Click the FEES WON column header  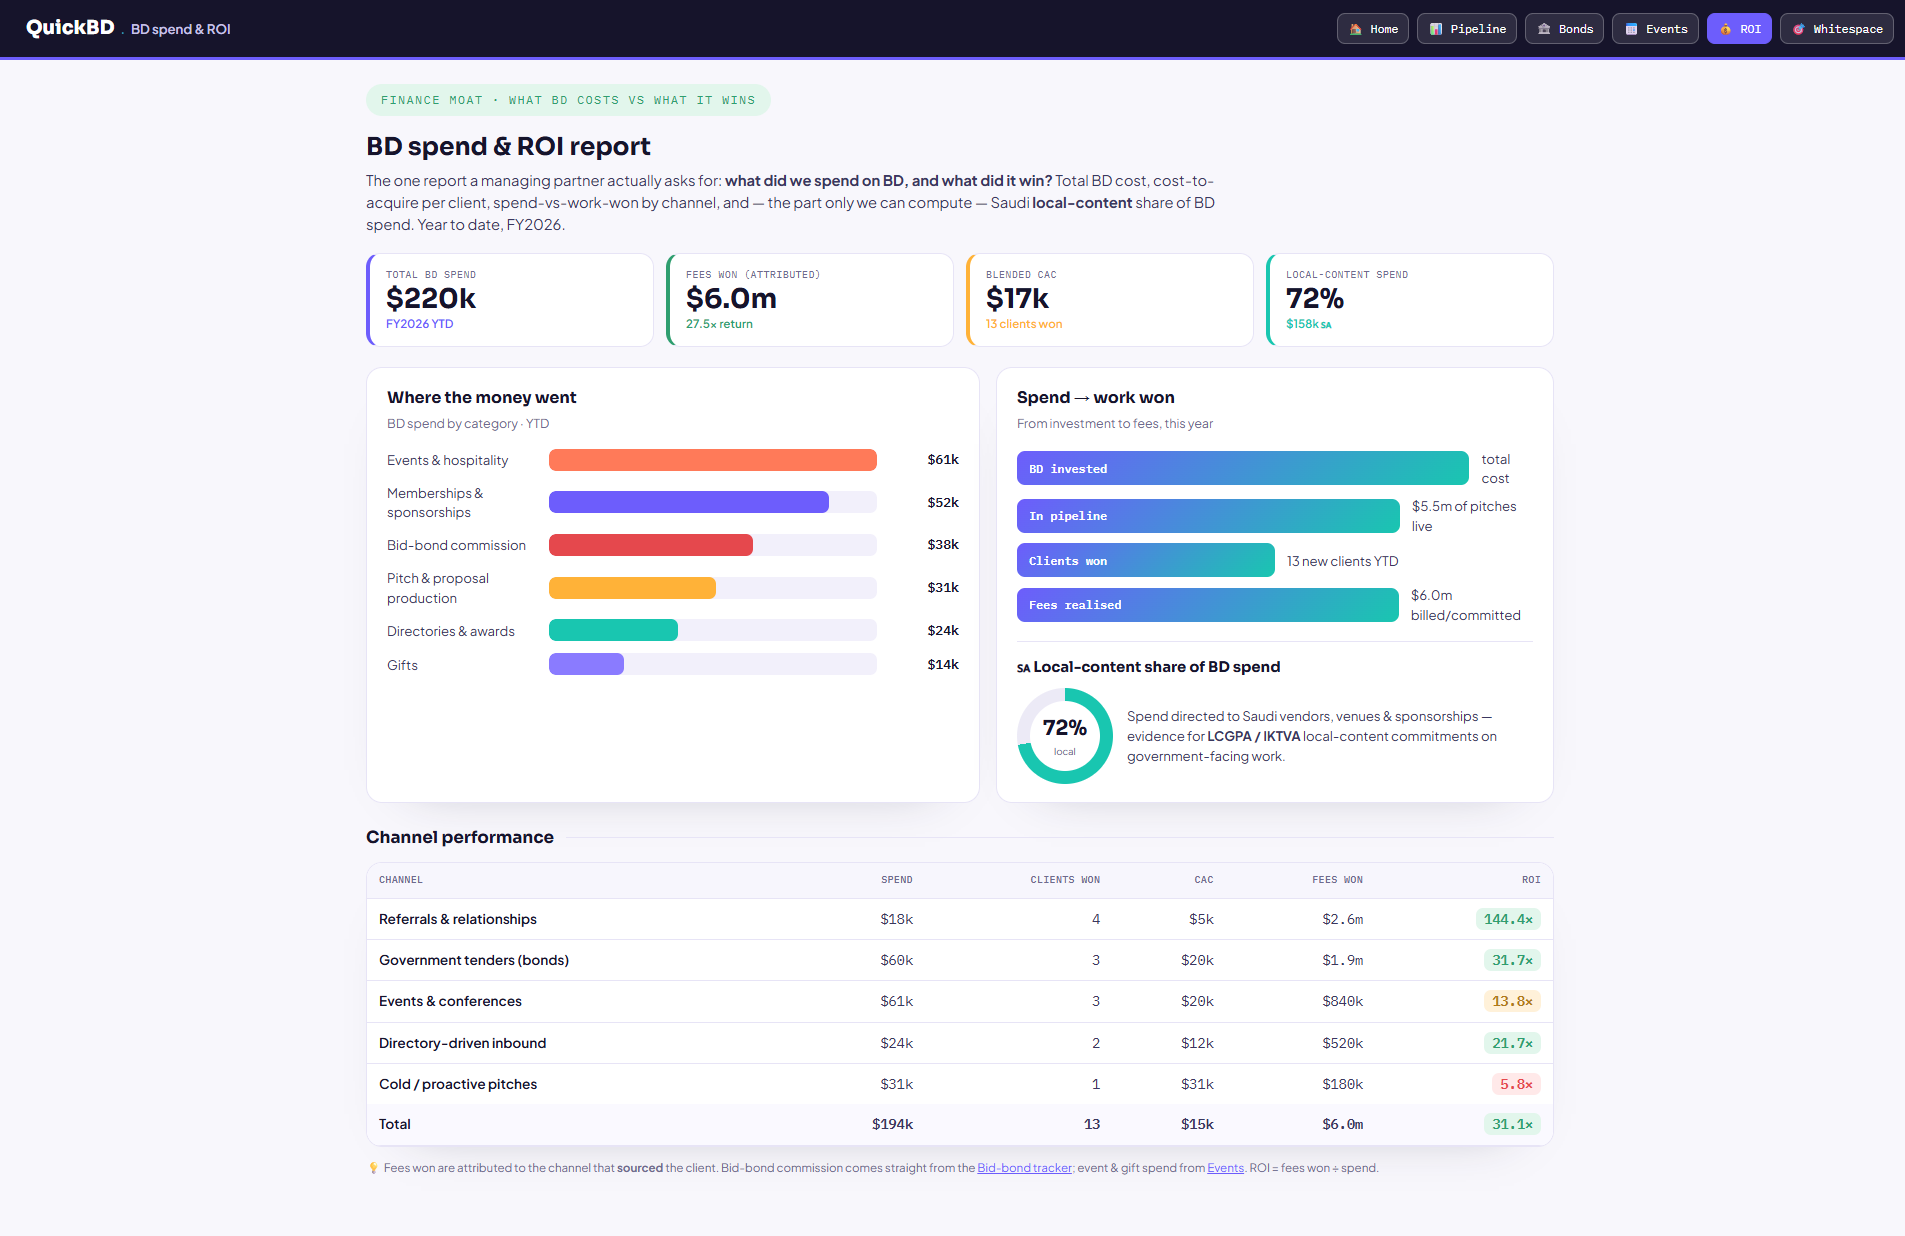pyautogui.click(x=1337, y=880)
